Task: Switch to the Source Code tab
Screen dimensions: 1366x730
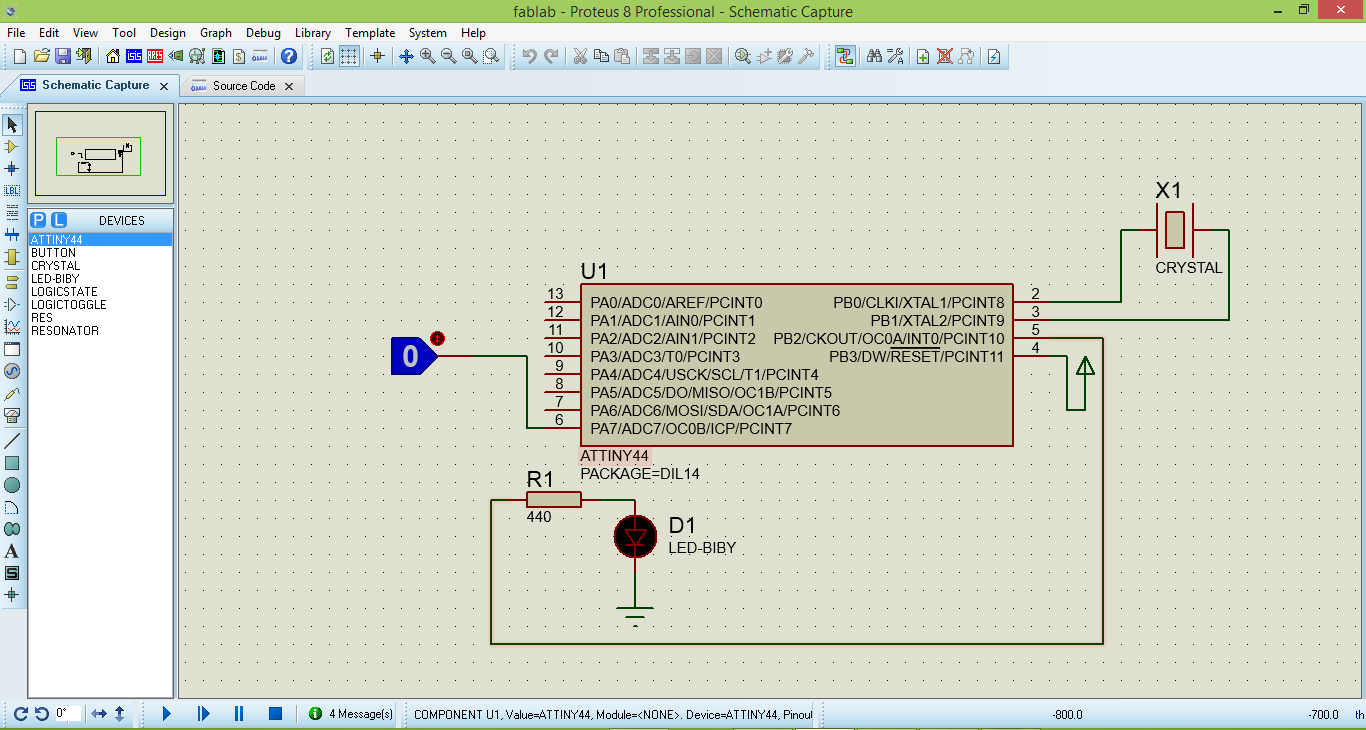Action: [x=244, y=86]
